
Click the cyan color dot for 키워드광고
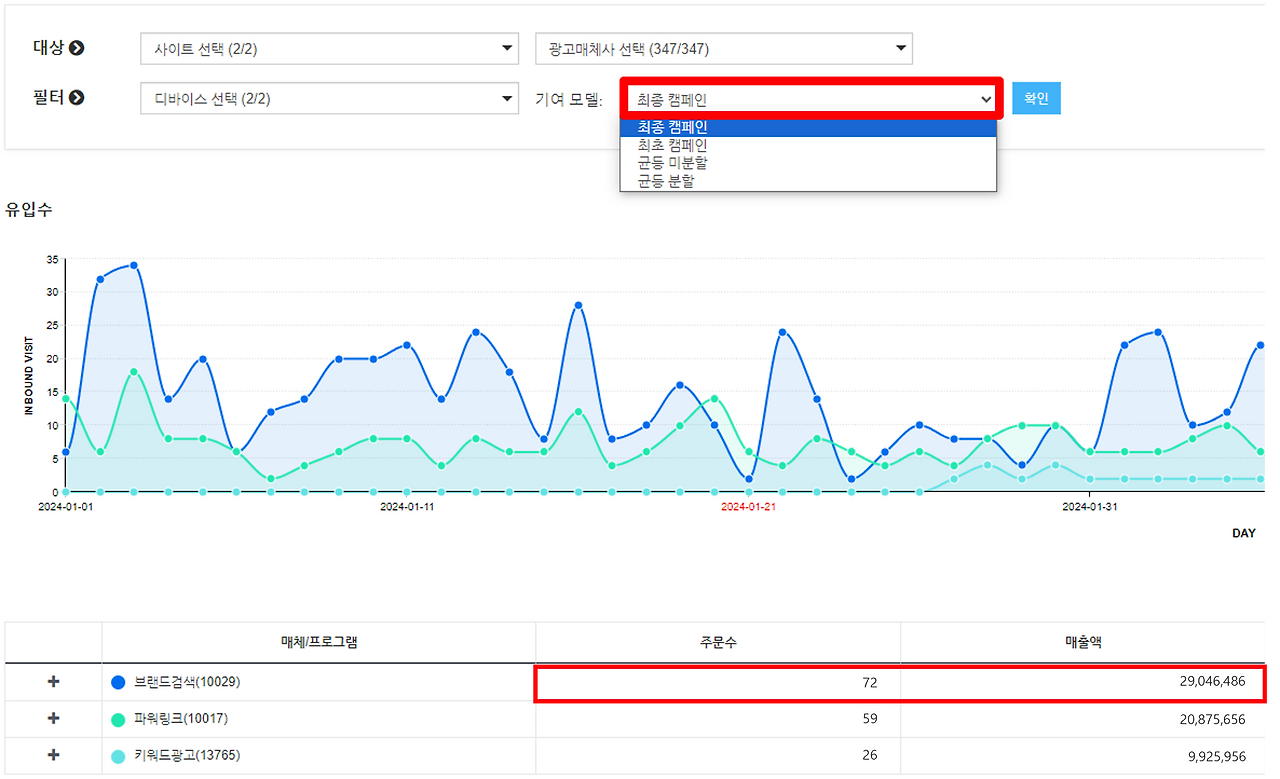[x=118, y=755]
